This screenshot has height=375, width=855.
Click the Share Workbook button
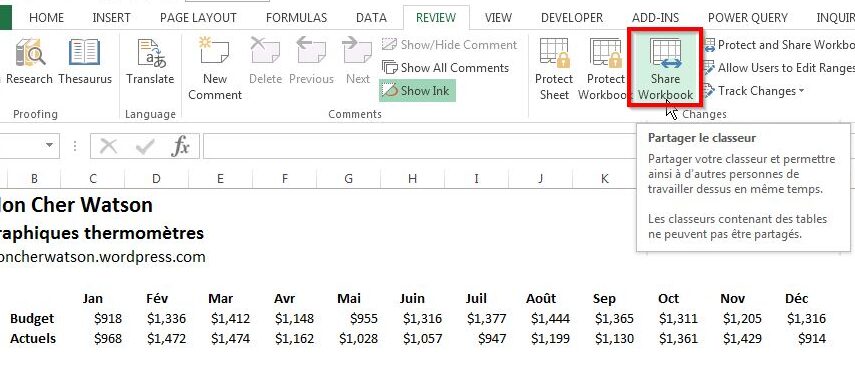(665, 69)
